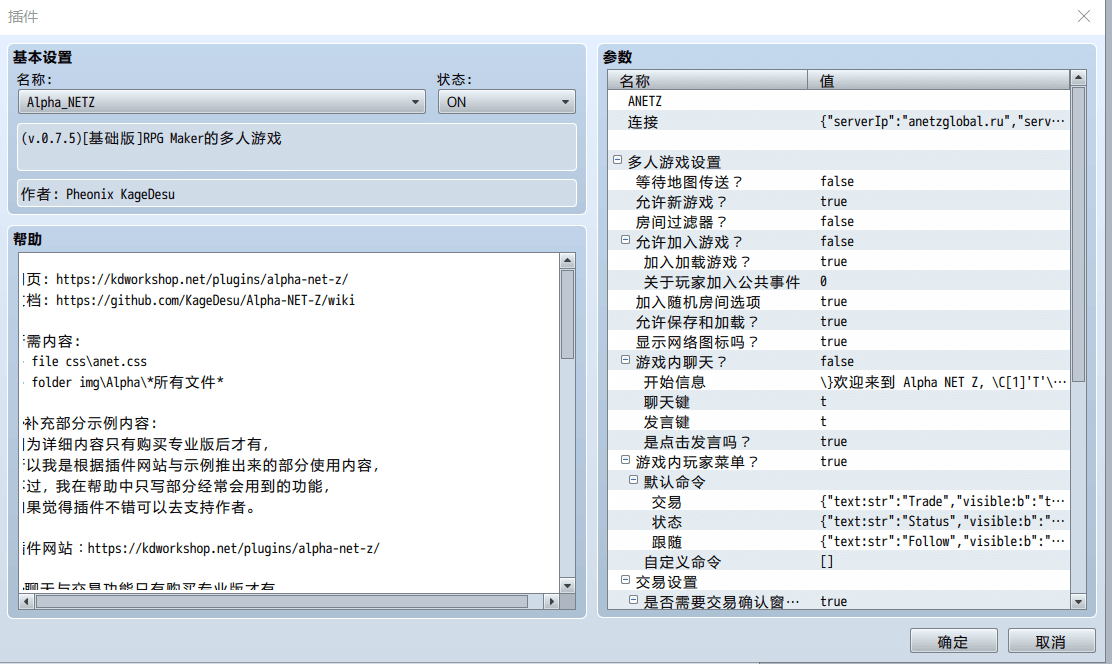Screen dimensions: 1112x664
Task: Click the help text scroll-up arrow
Action: (567, 260)
